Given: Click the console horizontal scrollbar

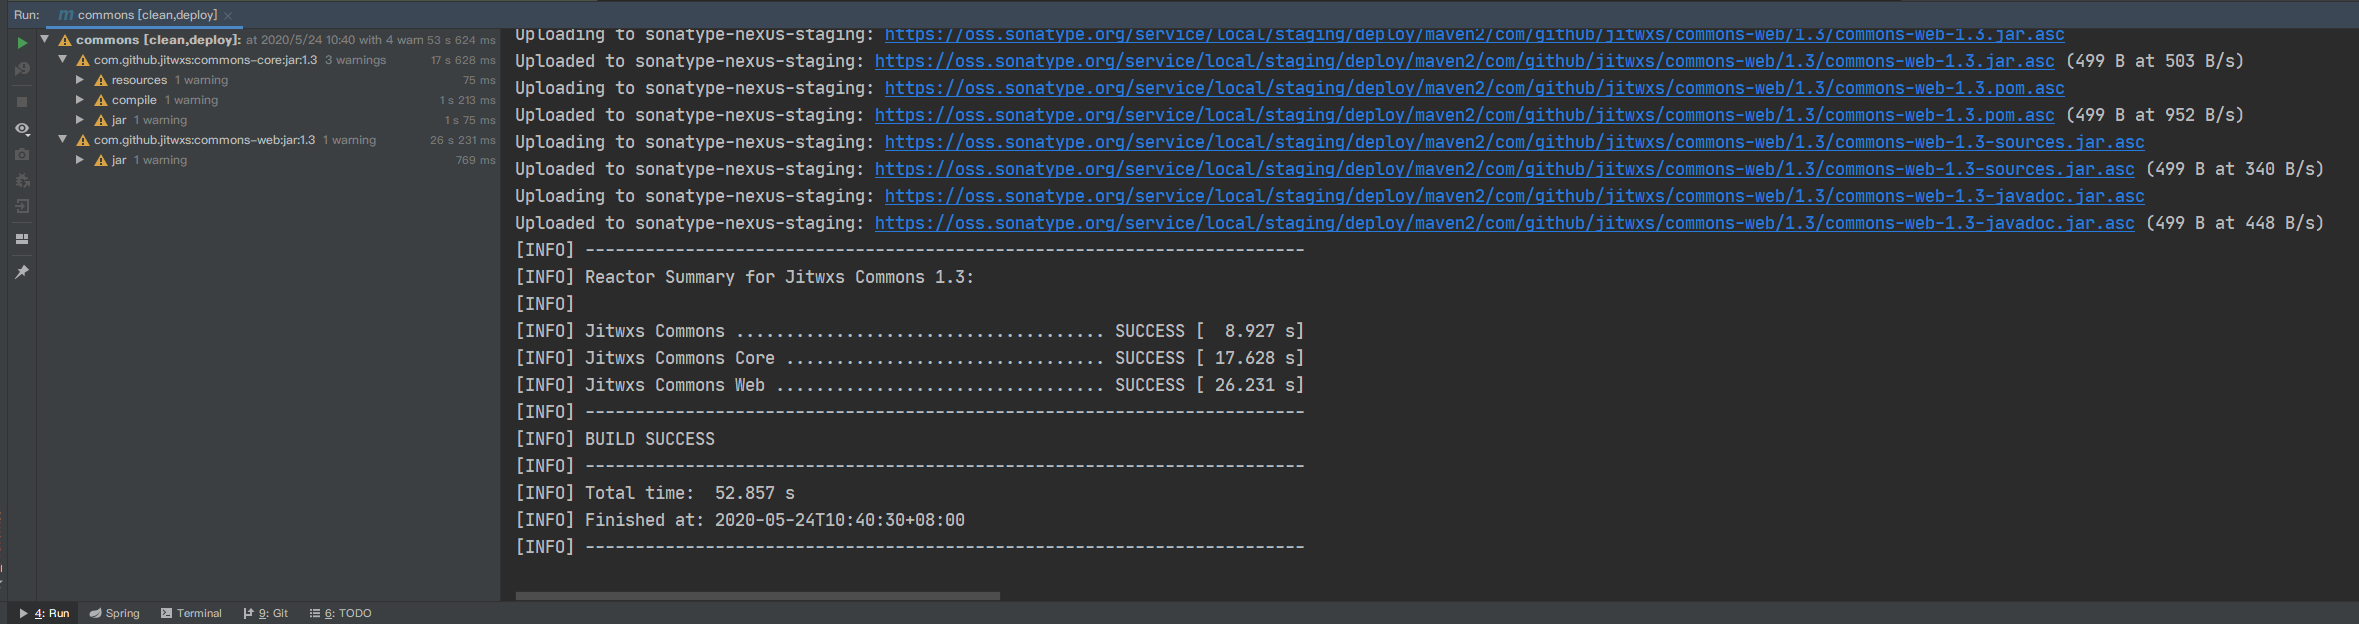Looking at the screenshot, I should pyautogui.click(x=757, y=596).
